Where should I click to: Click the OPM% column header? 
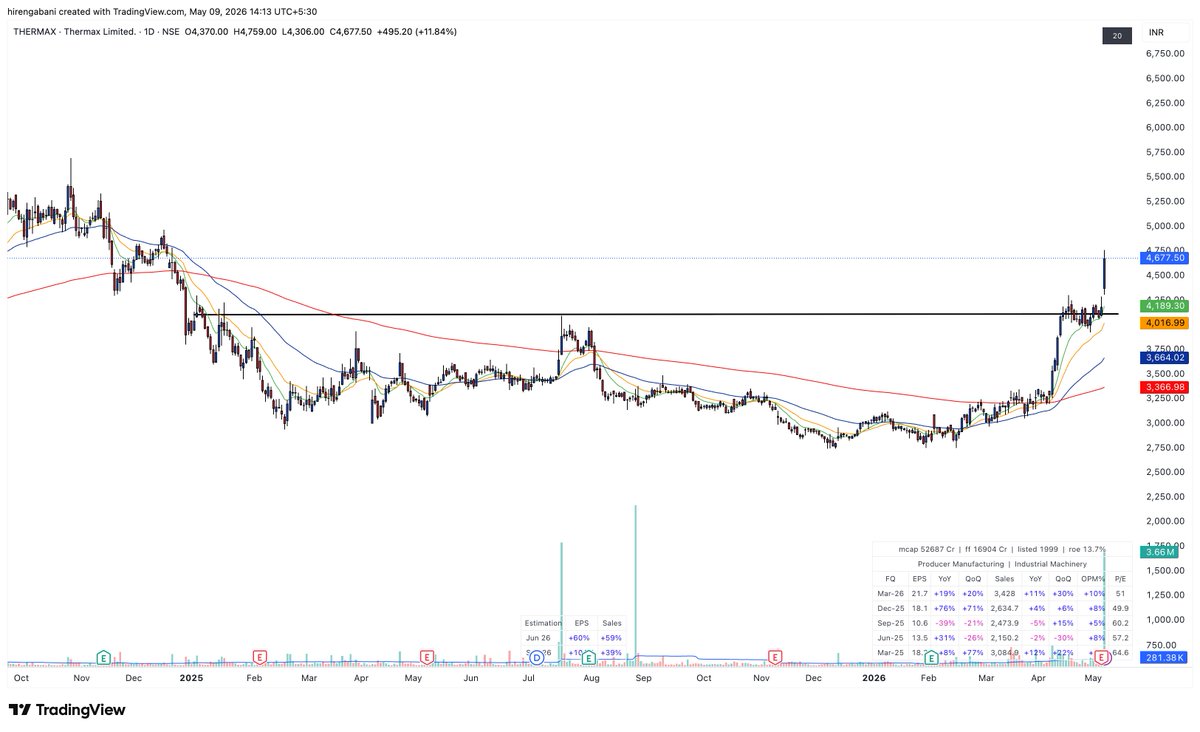coord(1093,578)
